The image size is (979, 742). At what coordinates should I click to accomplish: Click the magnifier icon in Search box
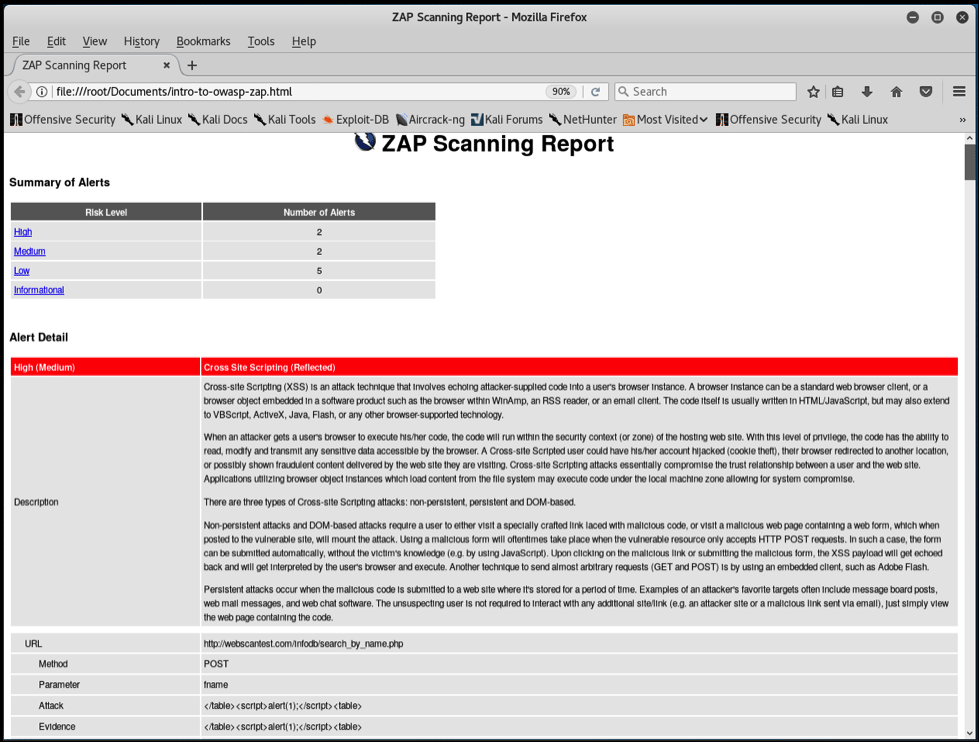click(623, 92)
